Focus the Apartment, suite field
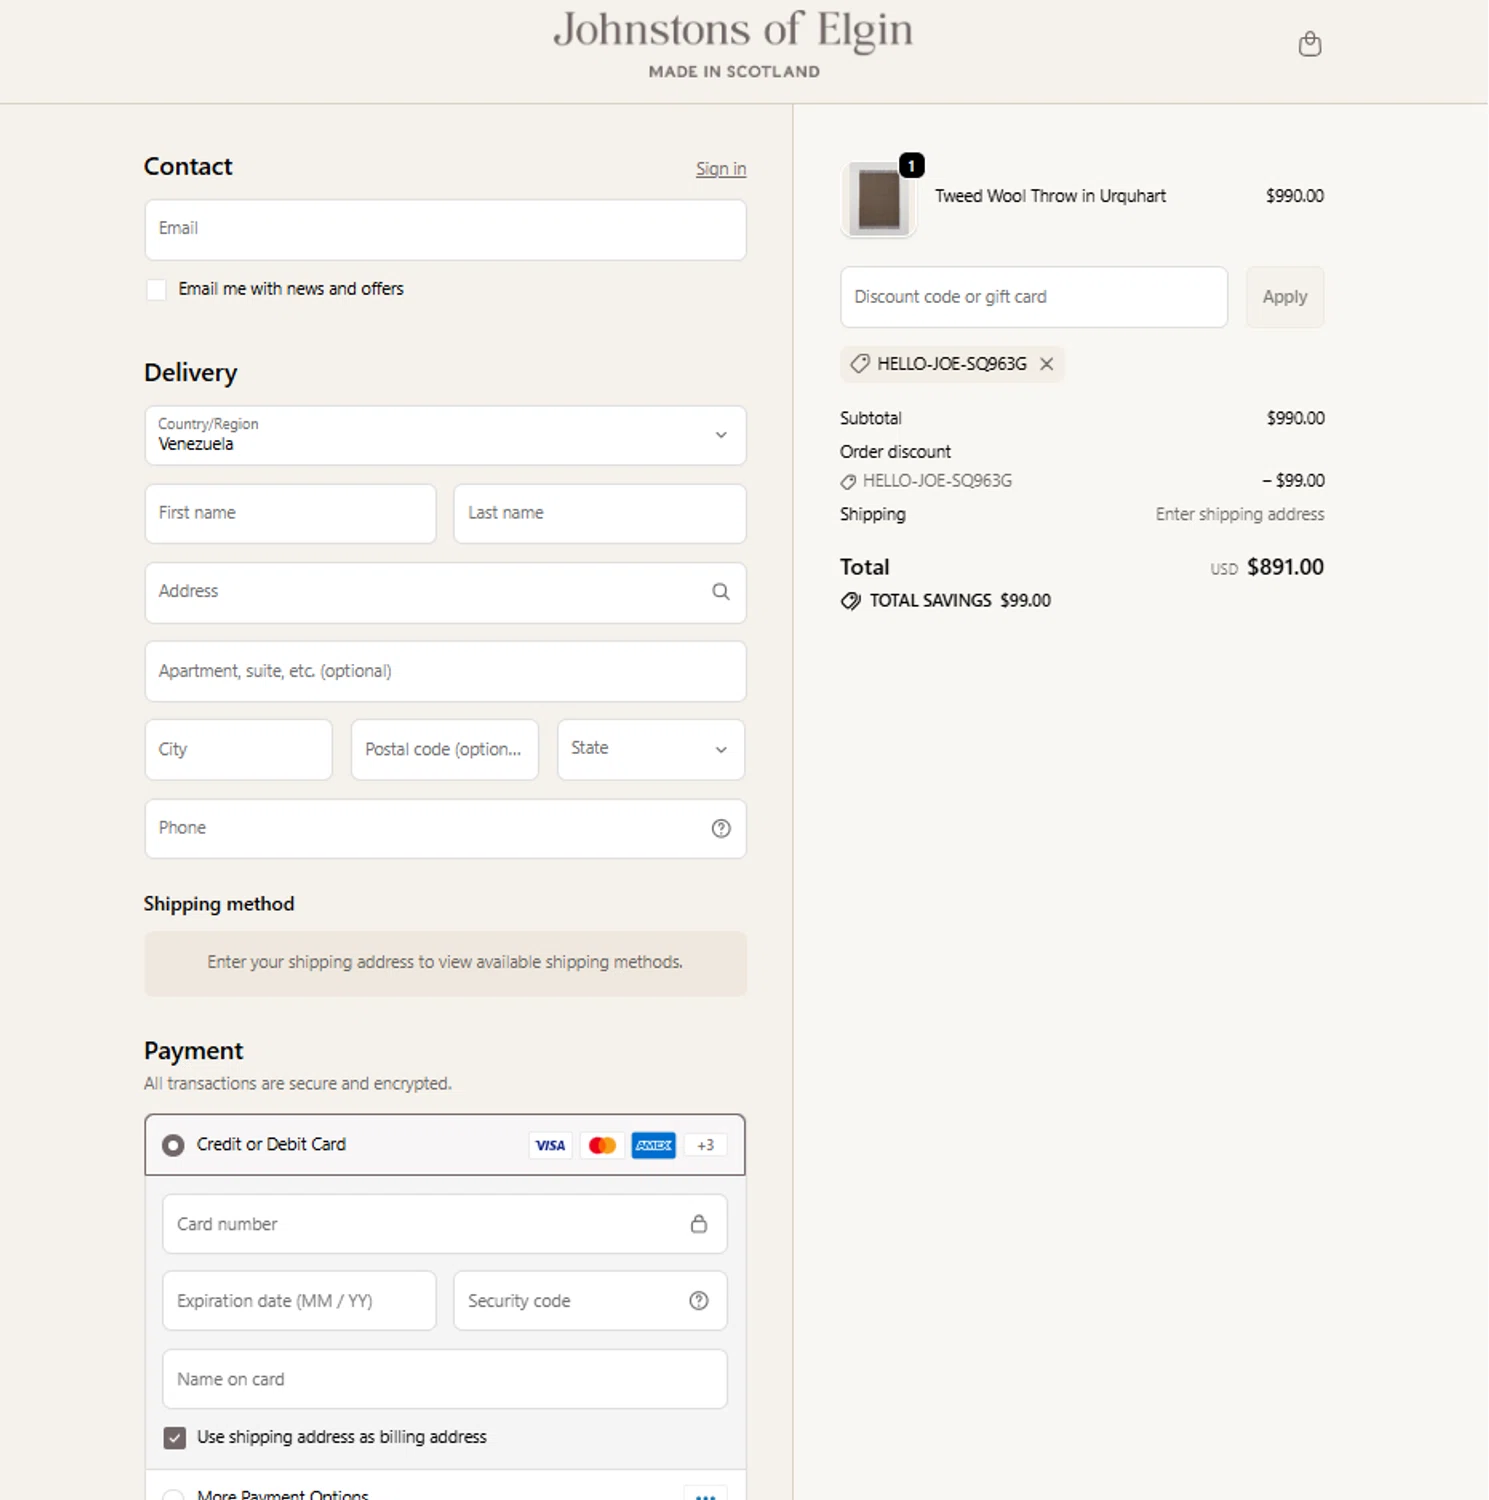Viewport: 1489px width, 1500px height. [x=445, y=671]
